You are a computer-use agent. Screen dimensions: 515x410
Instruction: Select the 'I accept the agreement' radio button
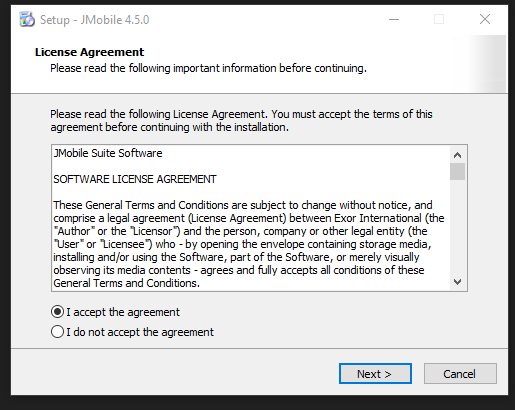(x=57, y=312)
